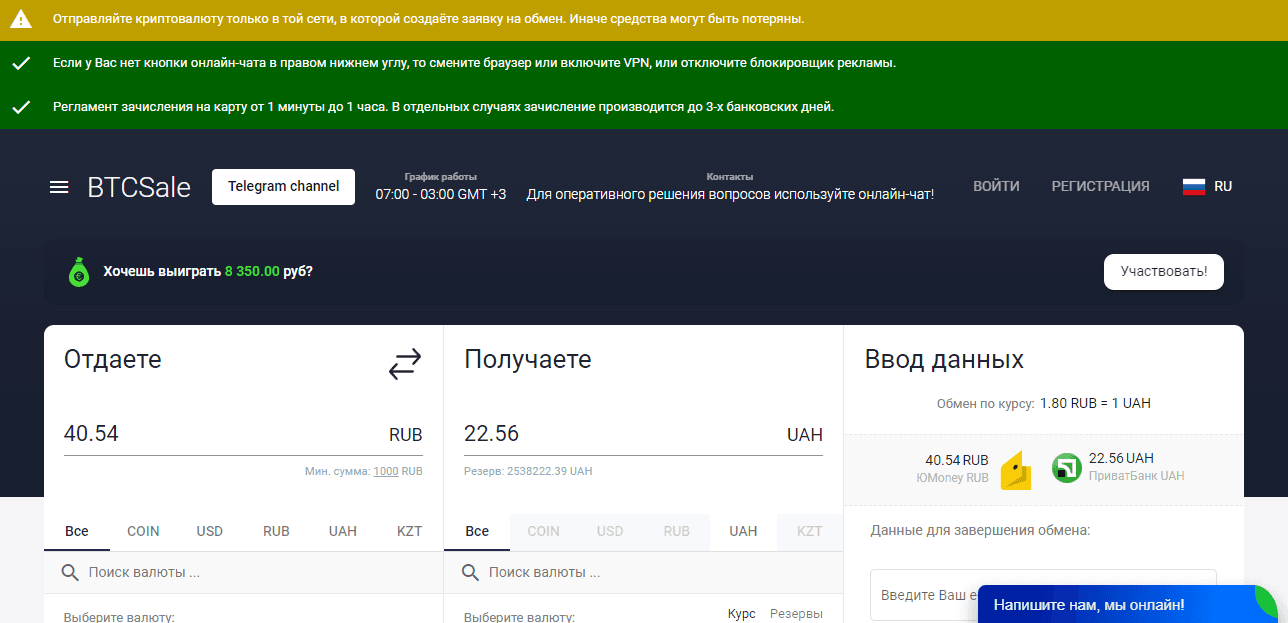Click the Участвовать! button
The height and width of the screenshot is (623, 1288).
(1163, 271)
